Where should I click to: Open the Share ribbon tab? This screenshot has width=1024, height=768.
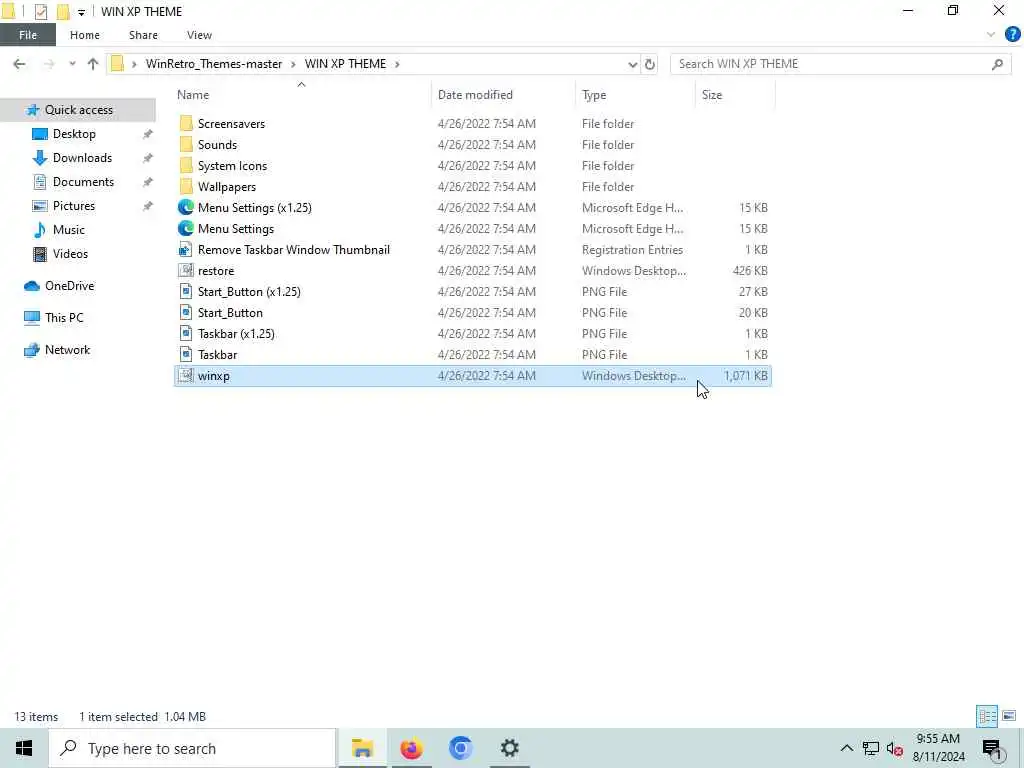coord(143,35)
